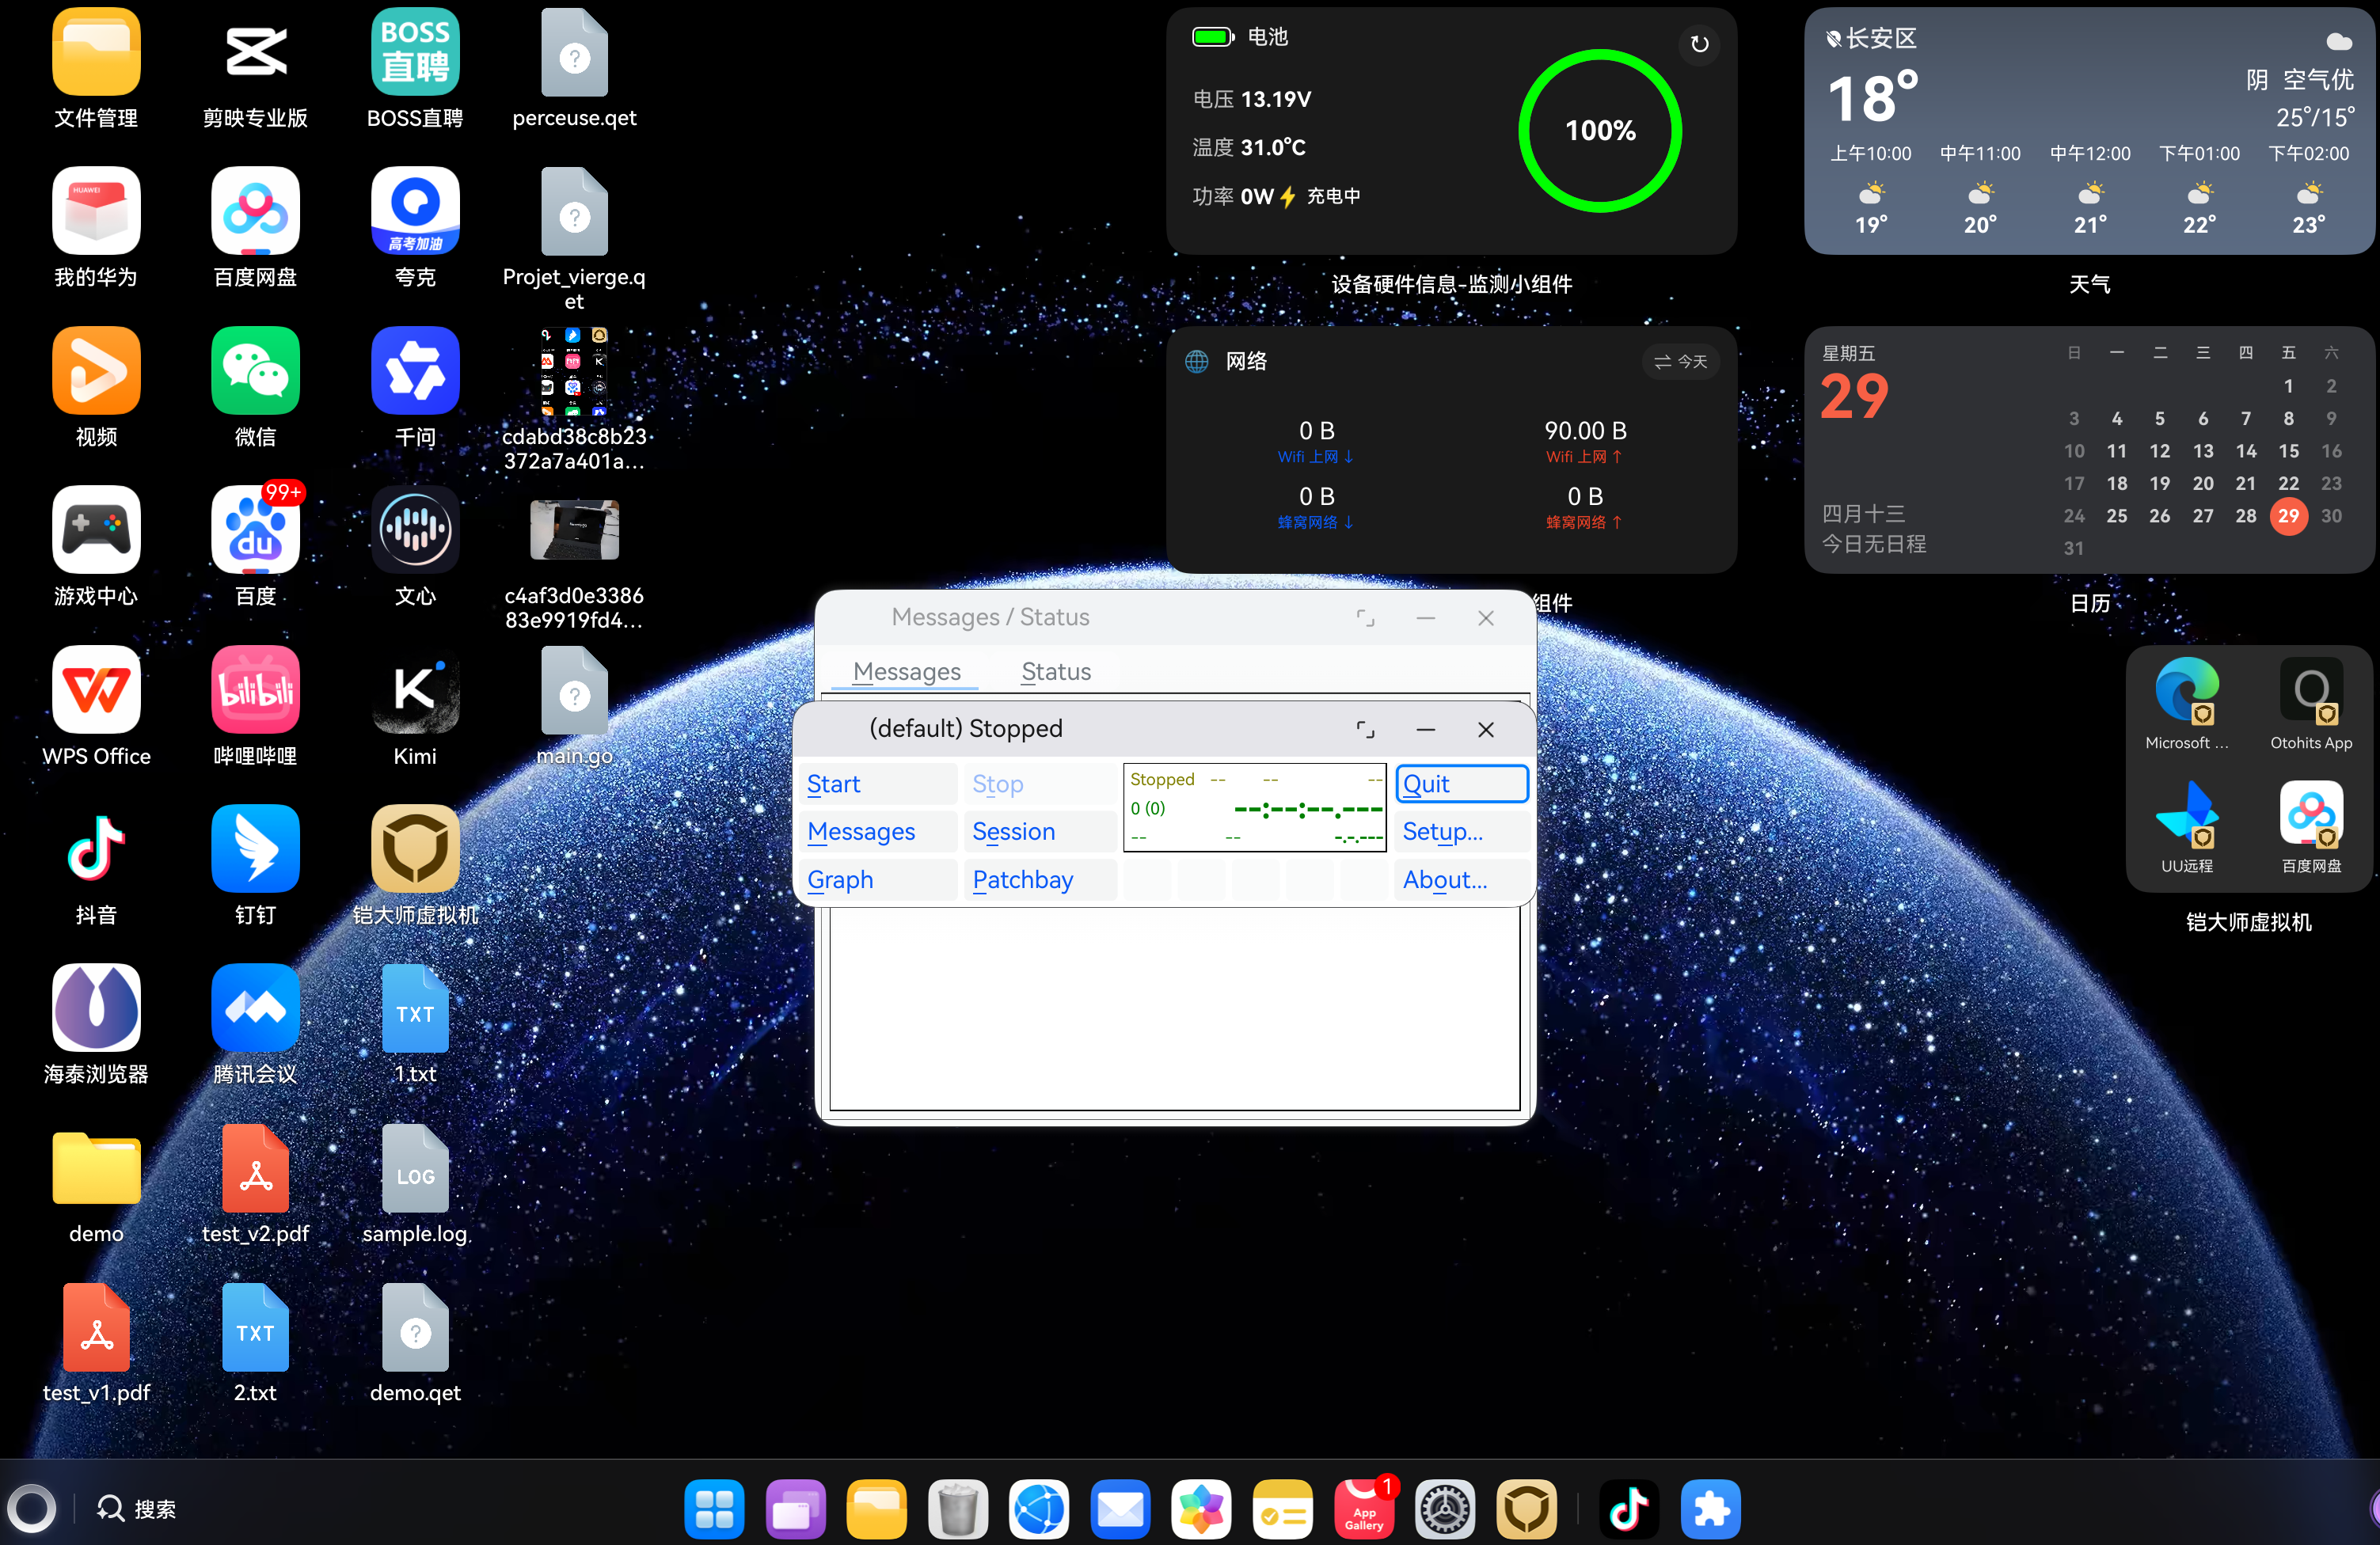Click the launcher grid icon in the dock

(714, 1509)
